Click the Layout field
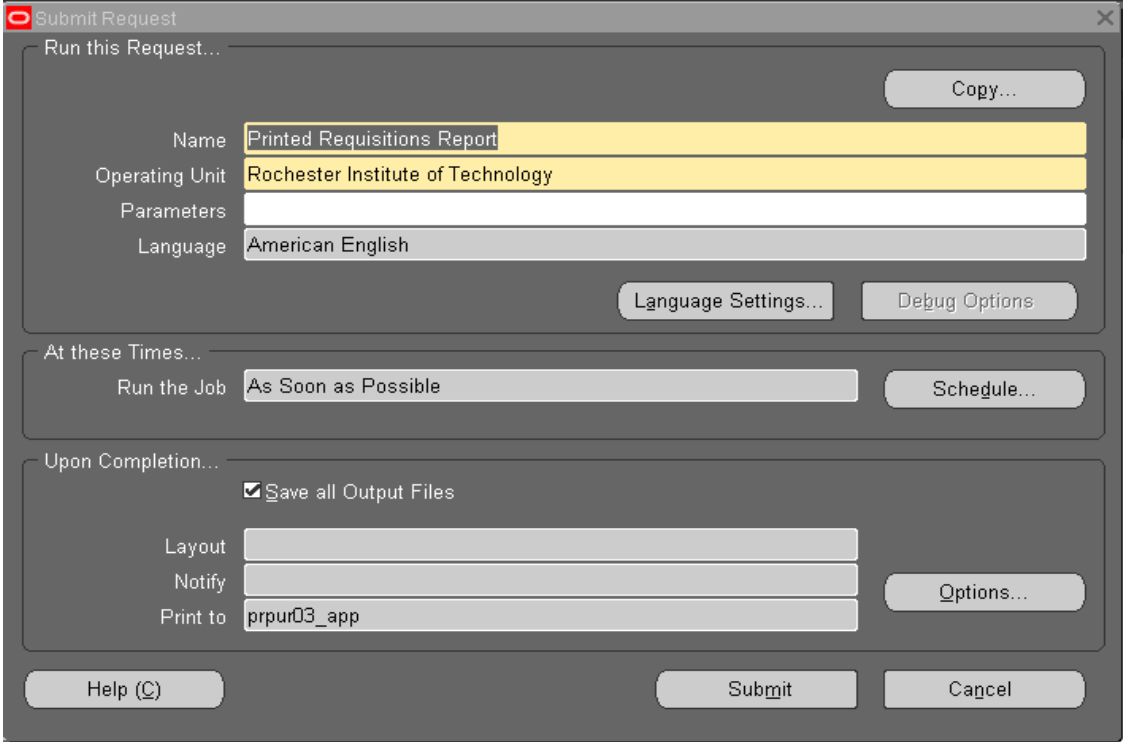This screenshot has height=742, width=1123. click(x=550, y=545)
